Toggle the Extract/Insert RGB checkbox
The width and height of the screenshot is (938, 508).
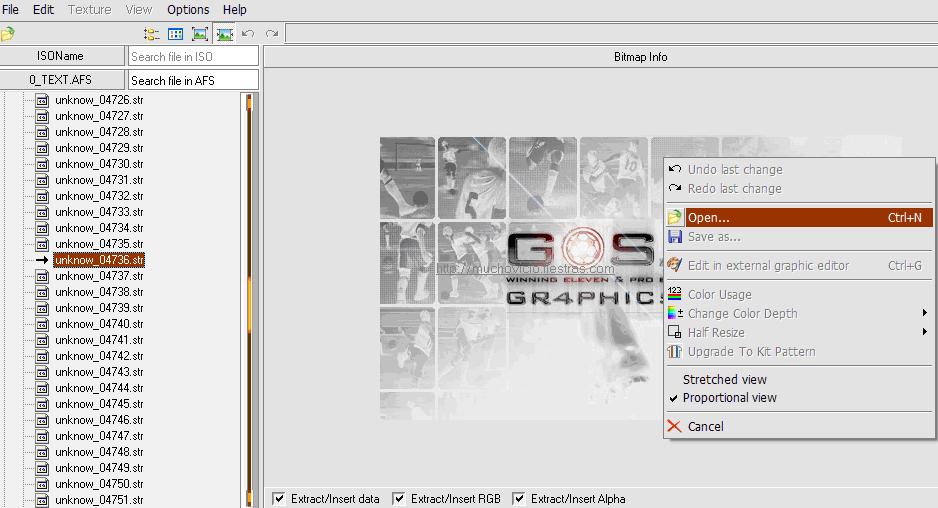[399, 498]
